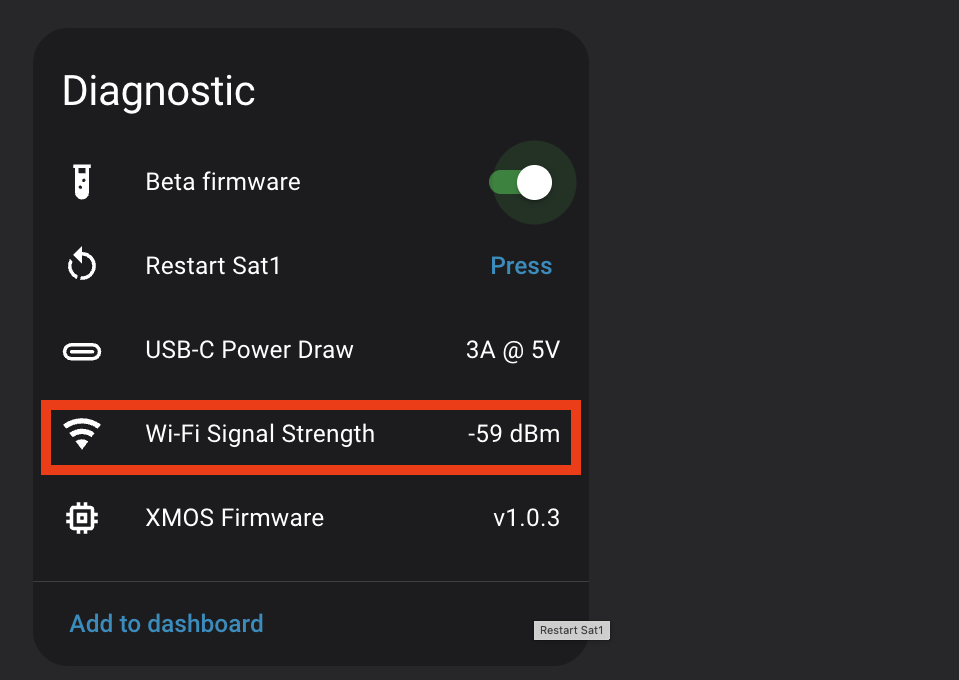The image size is (959, 680).
Task: Click the Diagnostic card heading
Action: [x=159, y=91]
